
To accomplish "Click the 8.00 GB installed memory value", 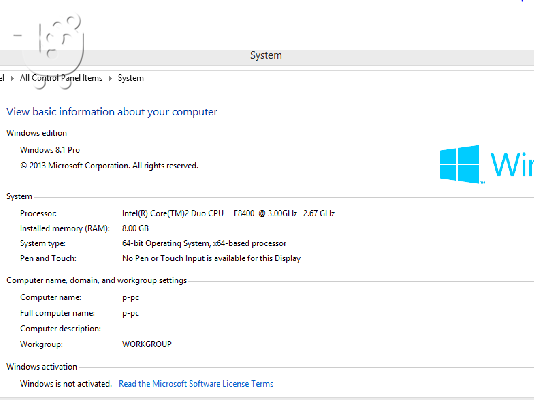I will click(x=136, y=228).
